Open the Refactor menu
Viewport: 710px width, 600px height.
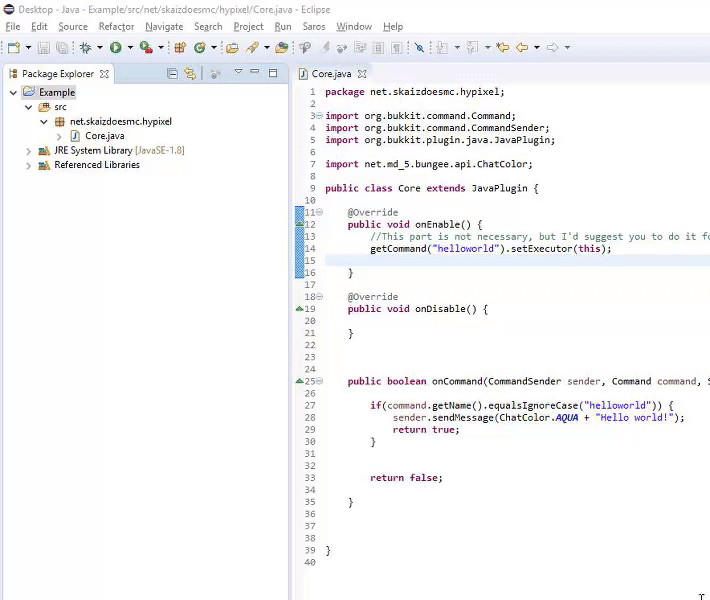[116, 27]
